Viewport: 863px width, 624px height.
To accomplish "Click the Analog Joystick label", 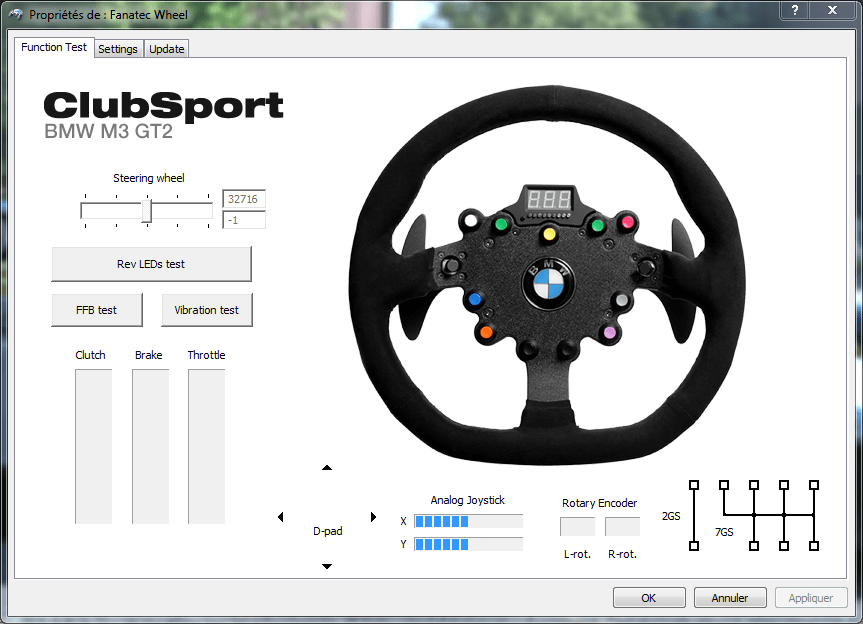I will pos(467,500).
